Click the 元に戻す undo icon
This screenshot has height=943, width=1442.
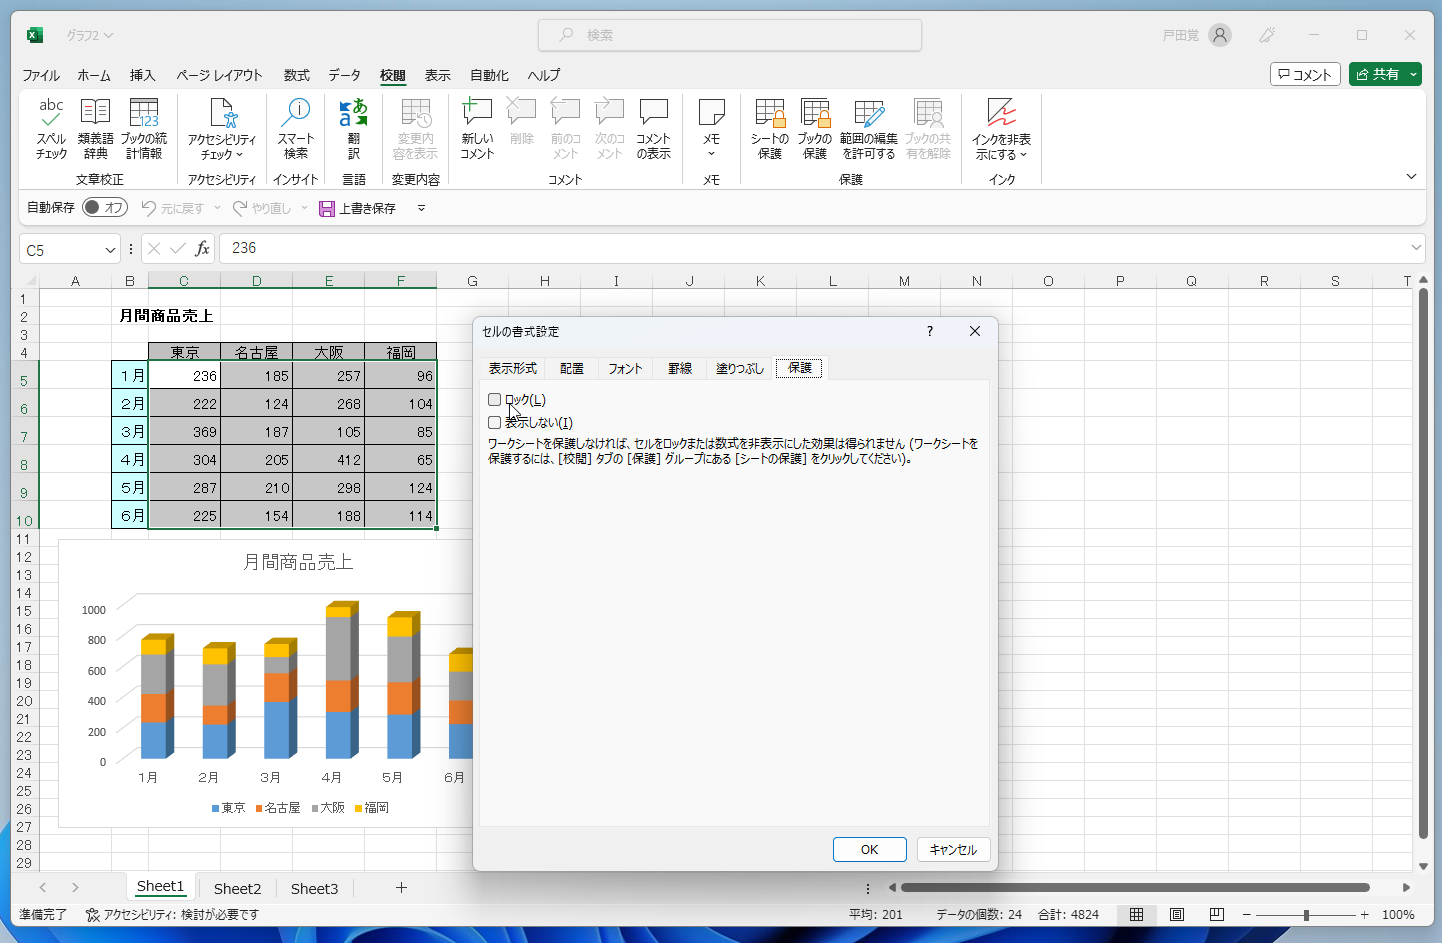click(149, 208)
